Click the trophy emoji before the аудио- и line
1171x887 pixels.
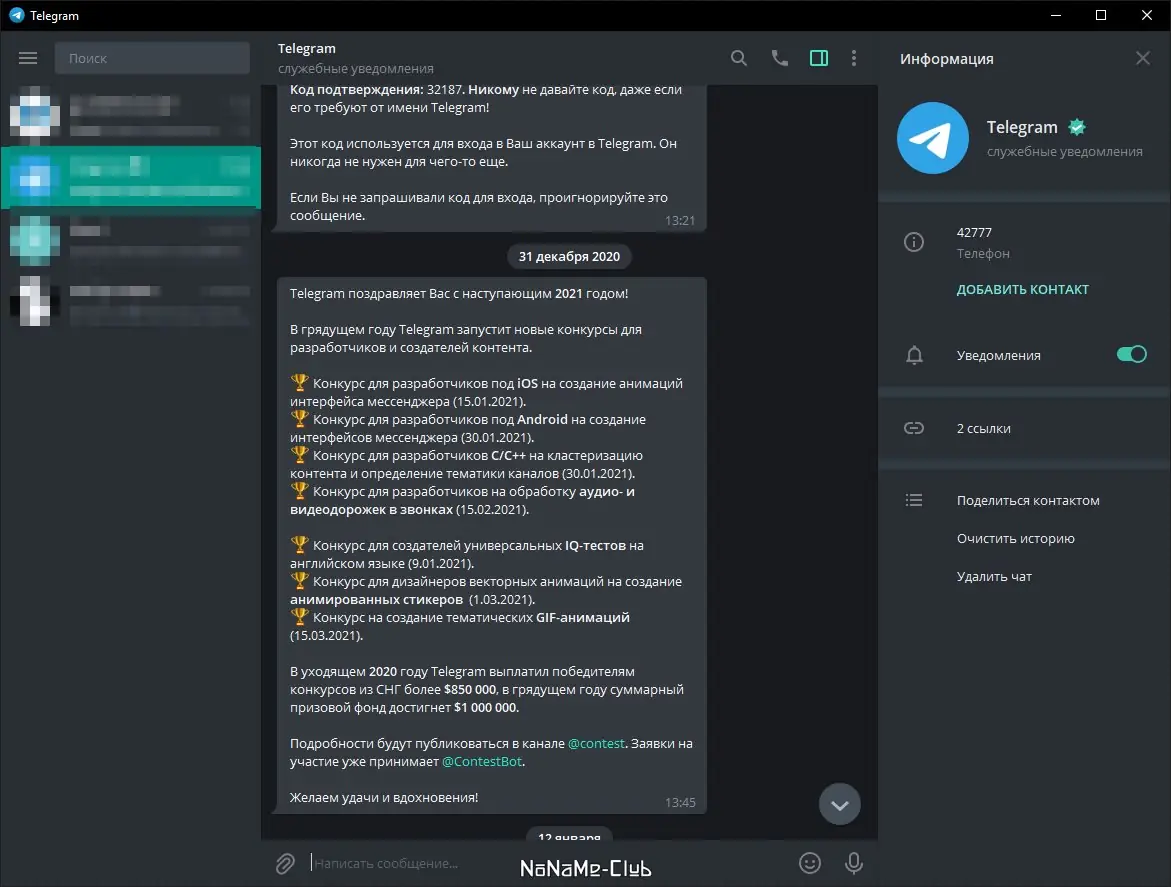pos(299,491)
